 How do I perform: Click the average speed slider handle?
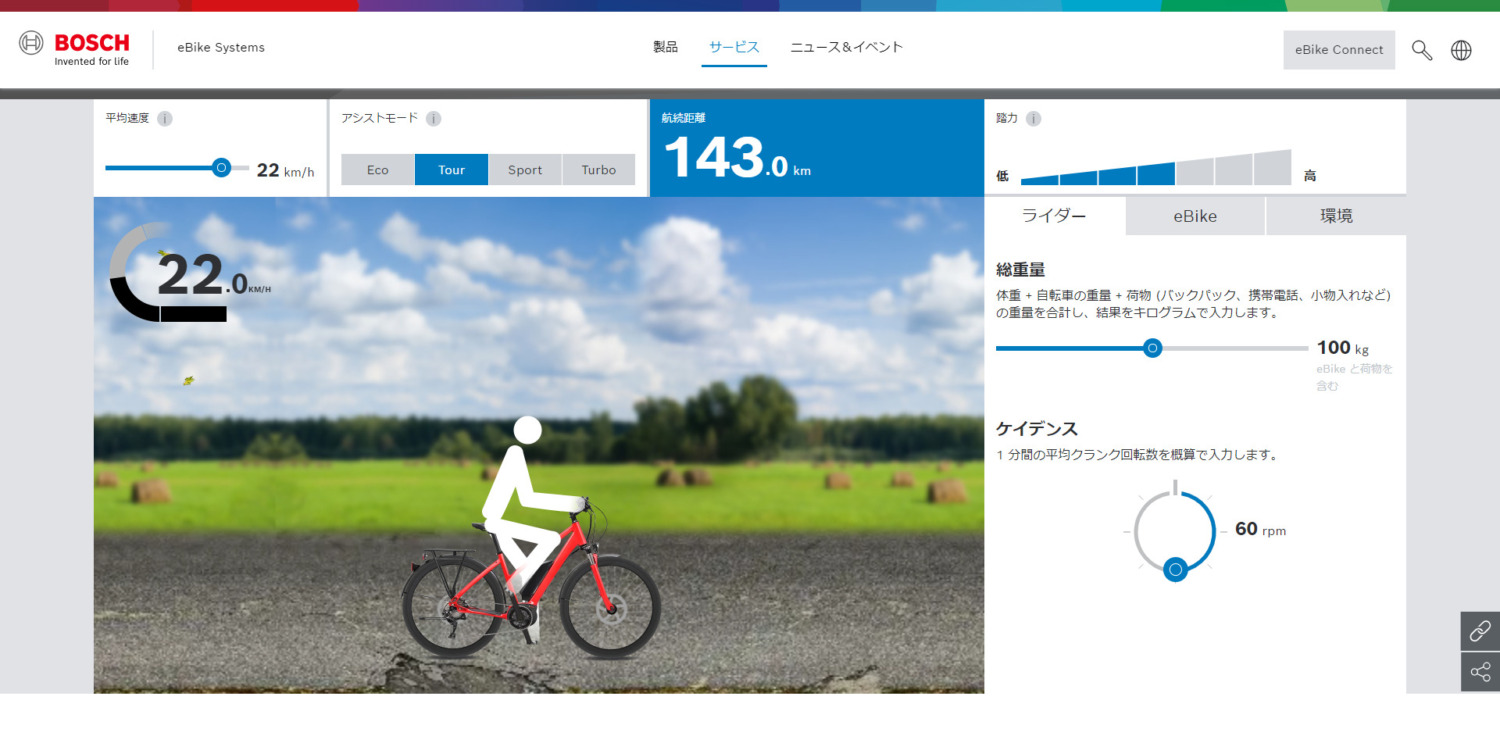point(222,168)
